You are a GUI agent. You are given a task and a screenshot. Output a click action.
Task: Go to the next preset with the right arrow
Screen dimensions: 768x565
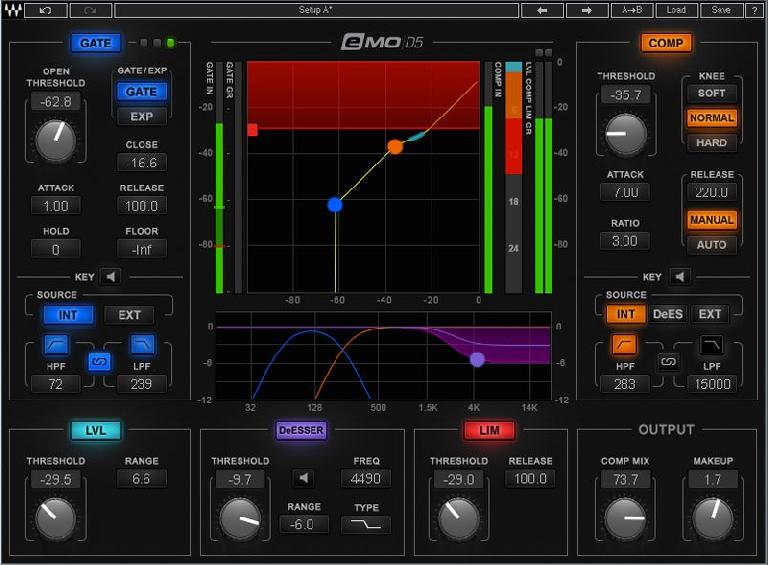click(x=586, y=10)
